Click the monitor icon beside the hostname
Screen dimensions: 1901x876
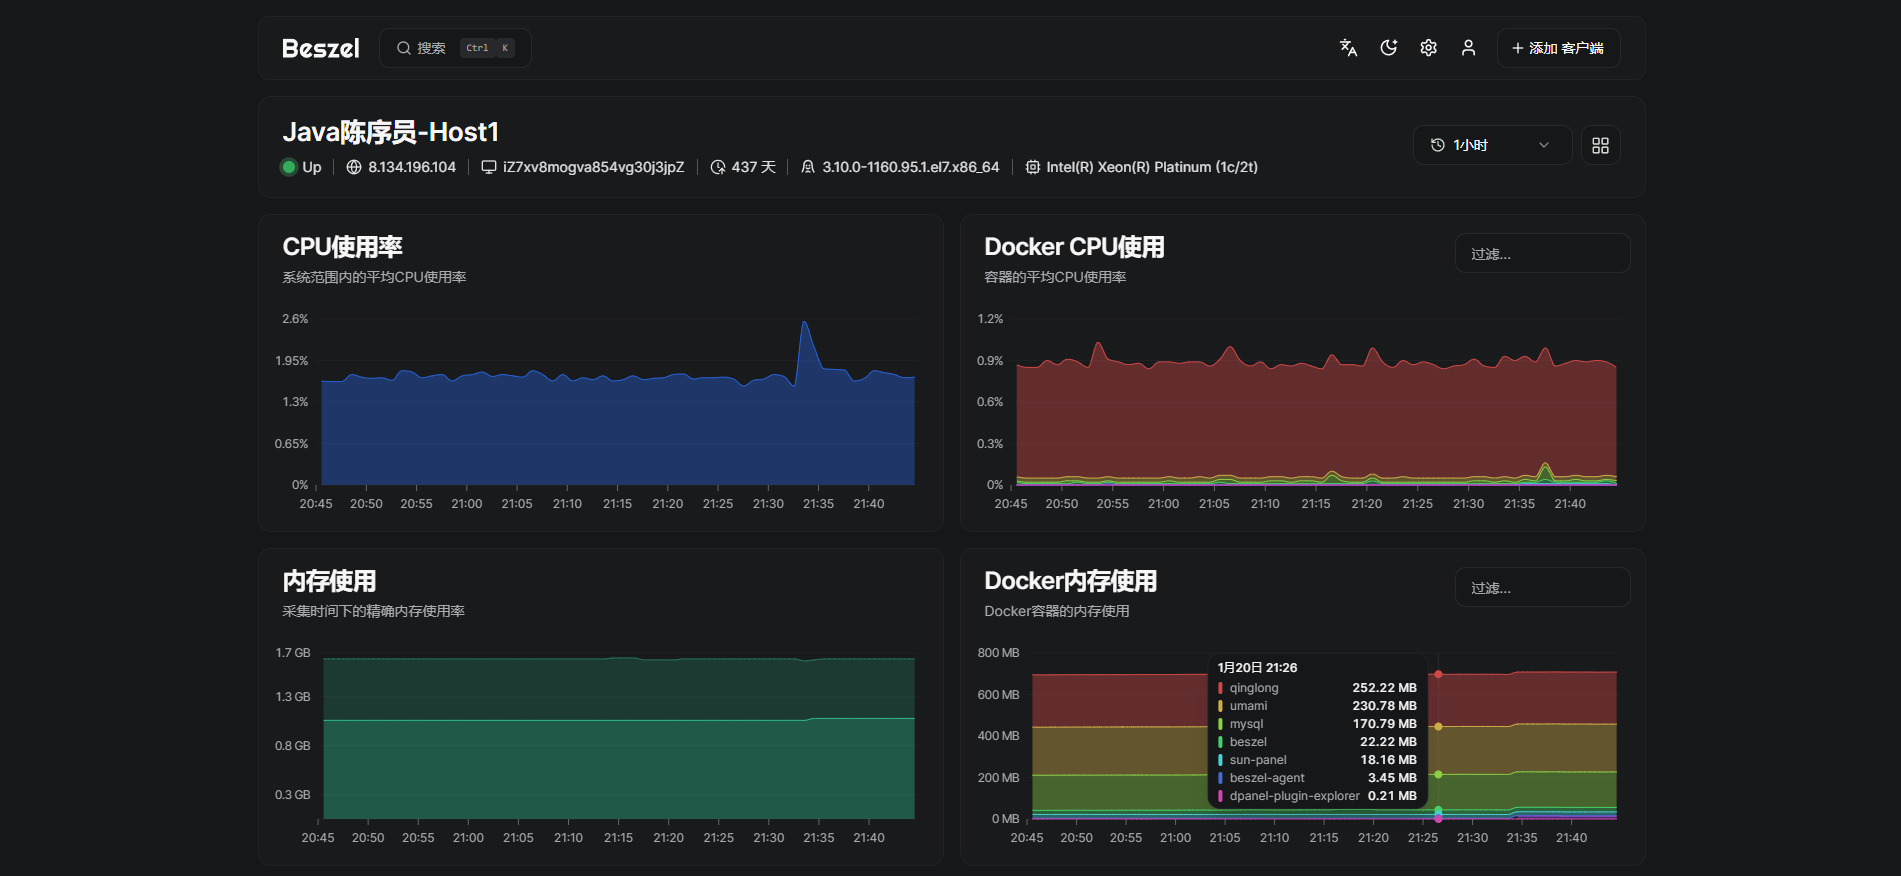coord(489,167)
